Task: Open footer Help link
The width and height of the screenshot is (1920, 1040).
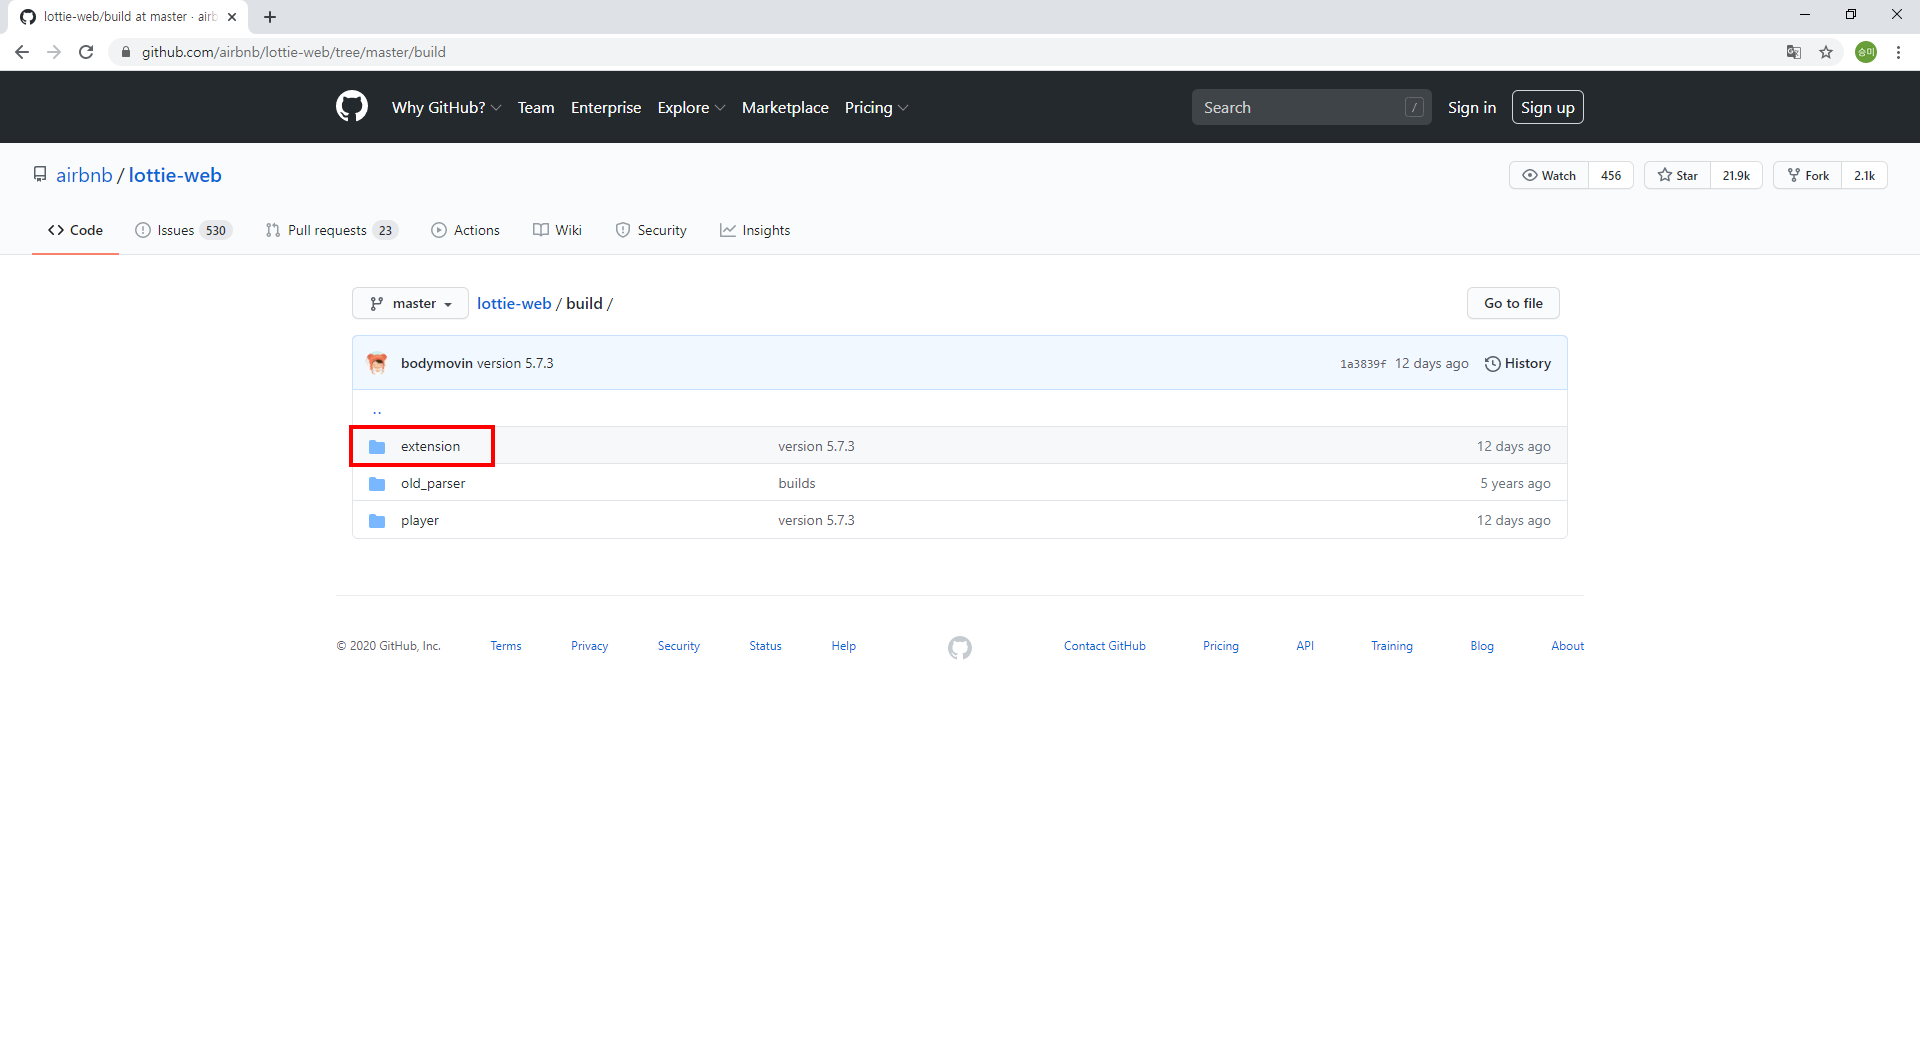Action: [x=843, y=646]
